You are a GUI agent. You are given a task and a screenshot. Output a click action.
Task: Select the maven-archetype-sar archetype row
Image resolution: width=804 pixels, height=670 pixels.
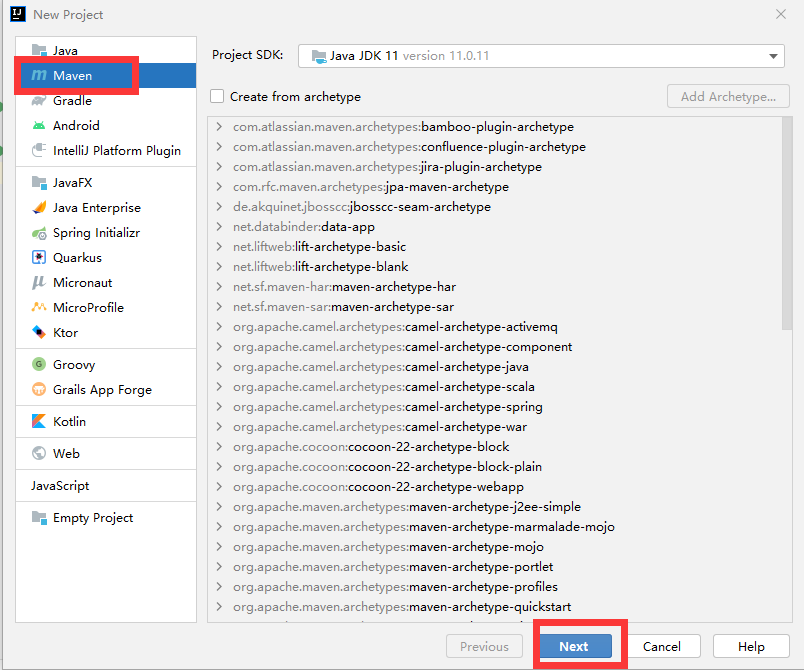pyautogui.click(x=495, y=307)
